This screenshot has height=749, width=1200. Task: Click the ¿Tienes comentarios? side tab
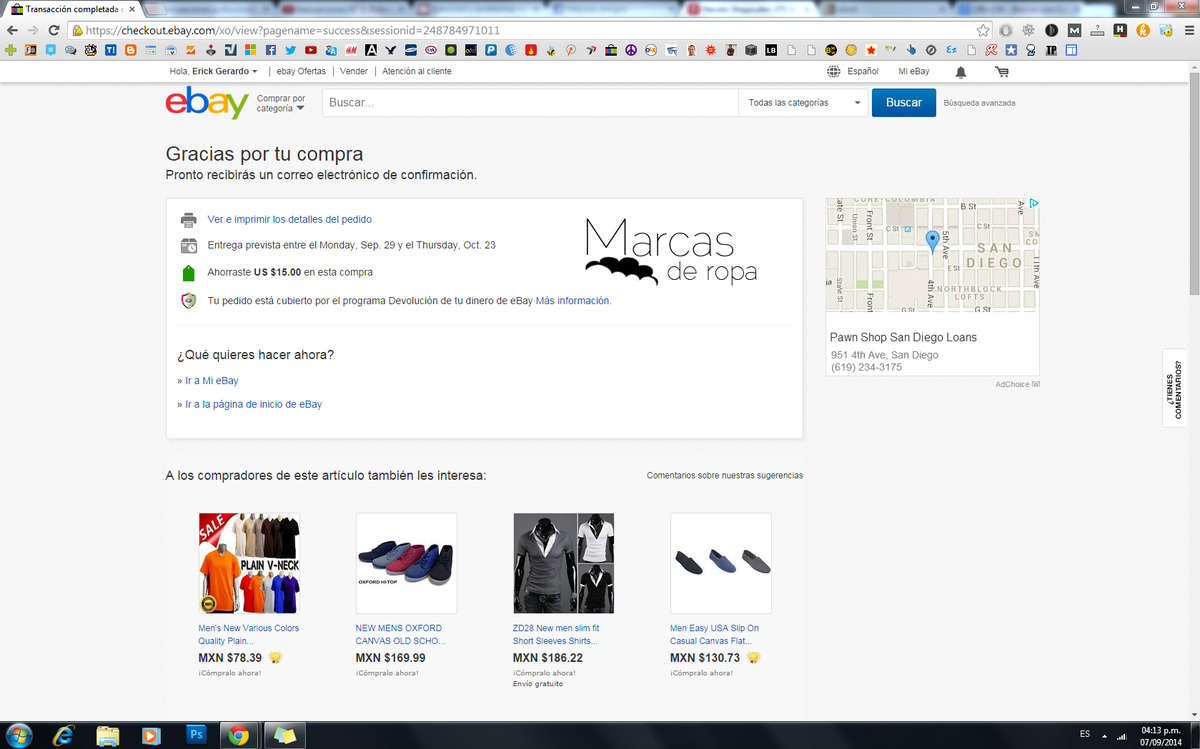point(1175,387)
